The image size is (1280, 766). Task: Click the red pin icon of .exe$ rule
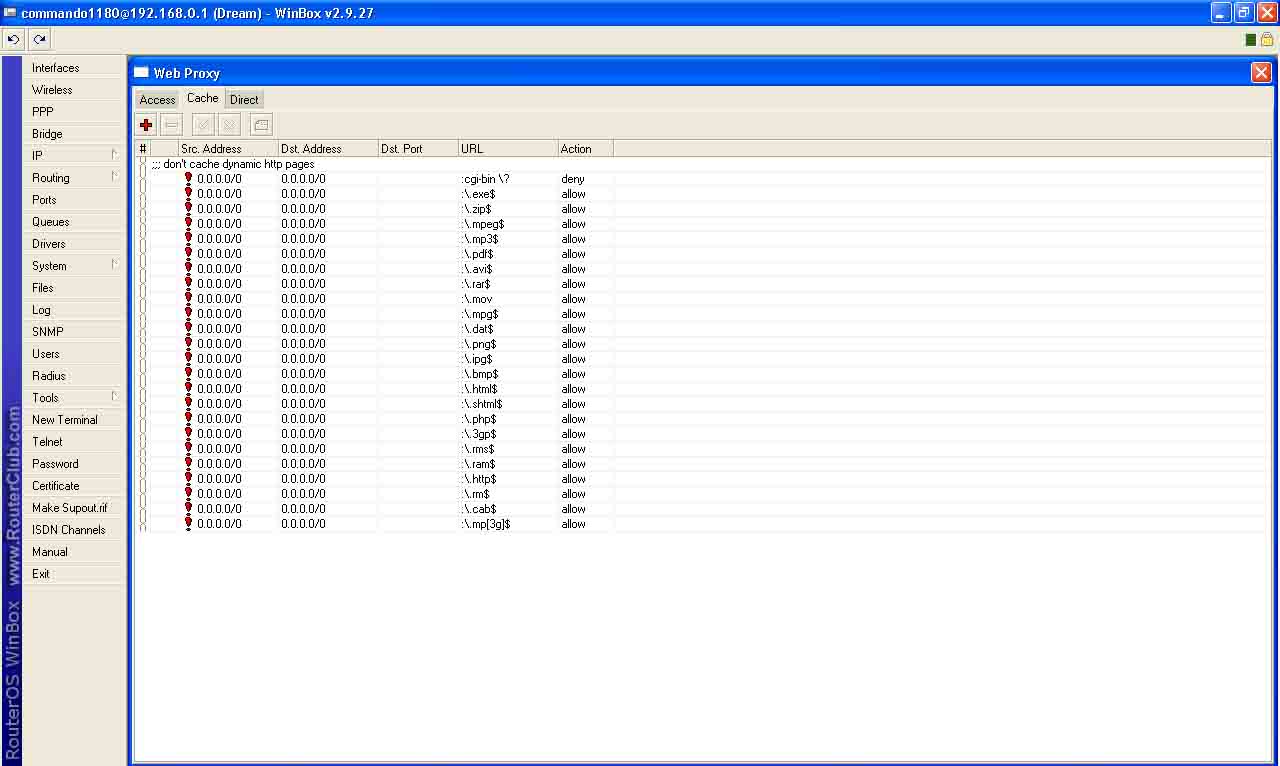188,193
